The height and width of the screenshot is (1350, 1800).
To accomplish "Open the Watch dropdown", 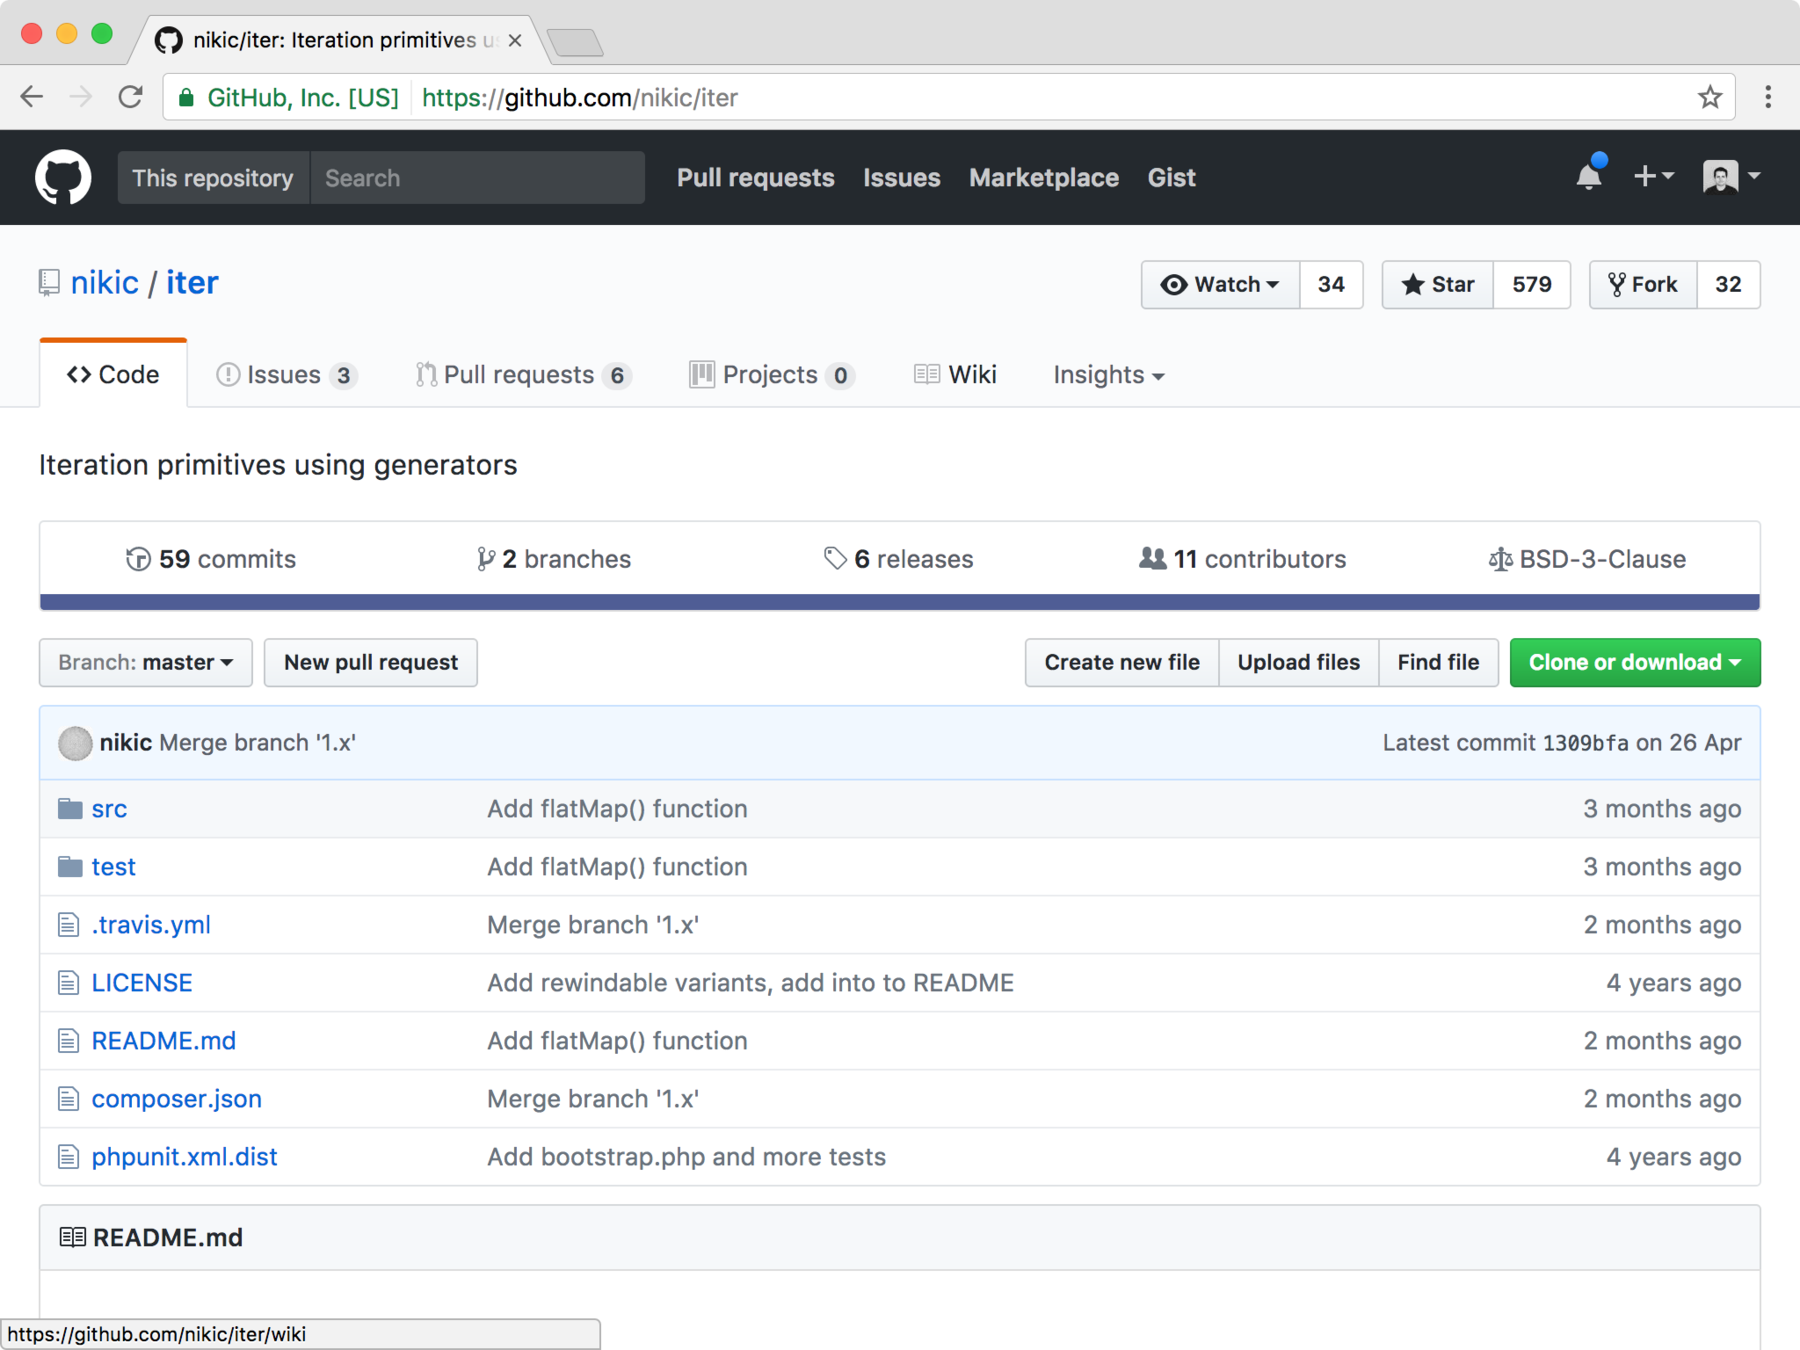I will tap(1220, 285).
